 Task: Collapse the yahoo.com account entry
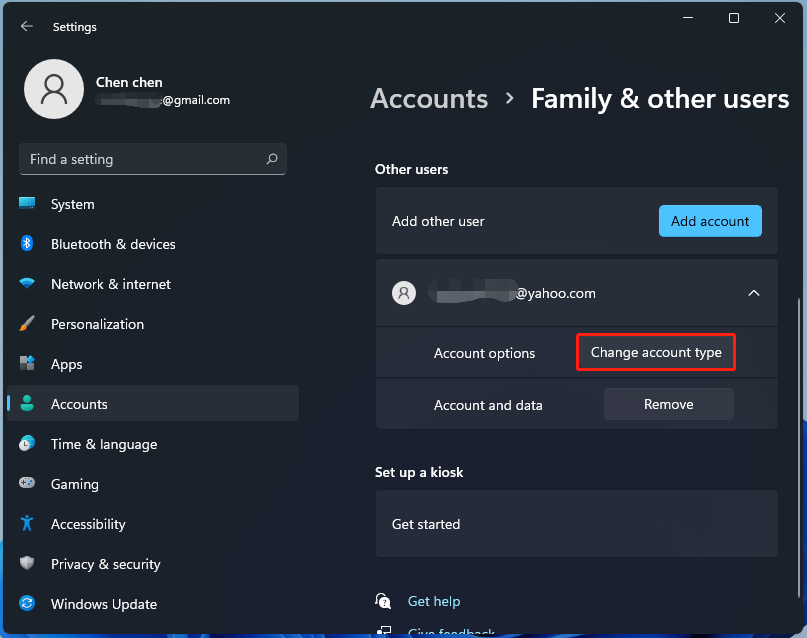pos(754,293)
